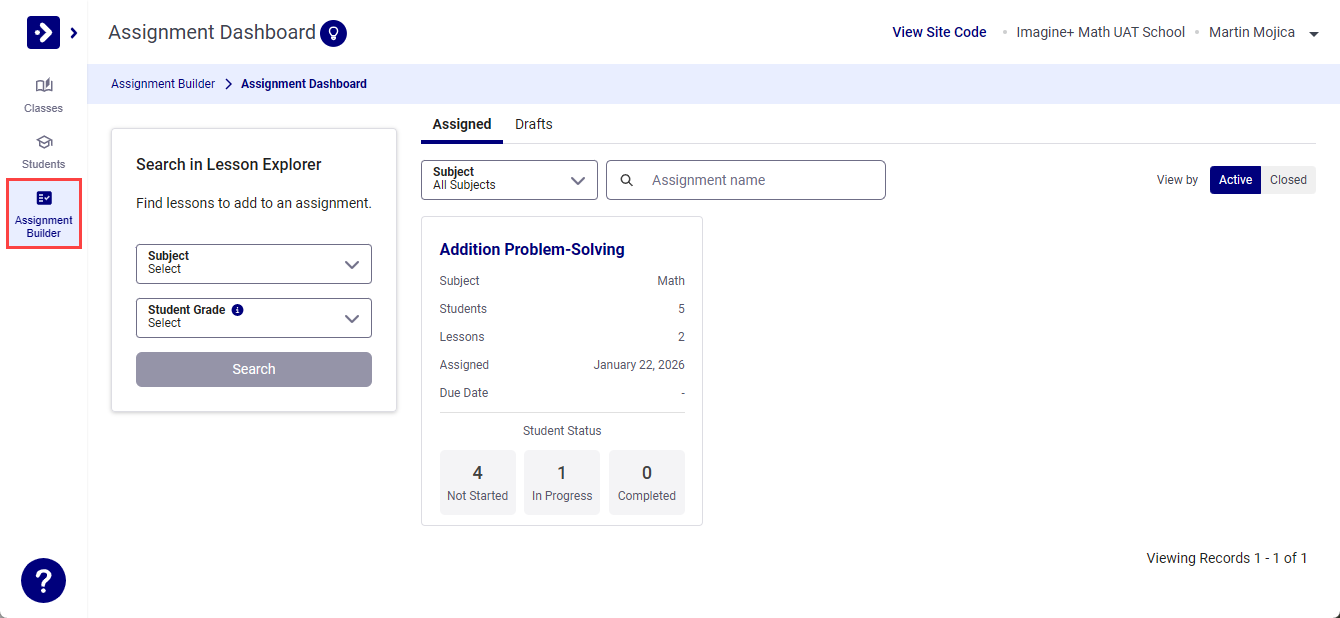This screenshot has height=618, width=1340.
Task: Select the Closed view toggle
Action: pos(1288,180)
